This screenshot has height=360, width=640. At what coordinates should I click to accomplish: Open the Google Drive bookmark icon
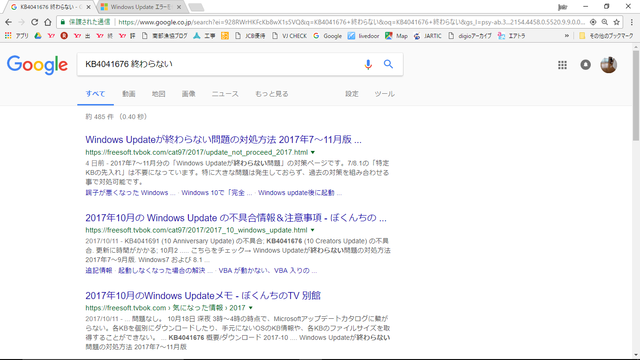pyautogui.click(x=38, y=36)
